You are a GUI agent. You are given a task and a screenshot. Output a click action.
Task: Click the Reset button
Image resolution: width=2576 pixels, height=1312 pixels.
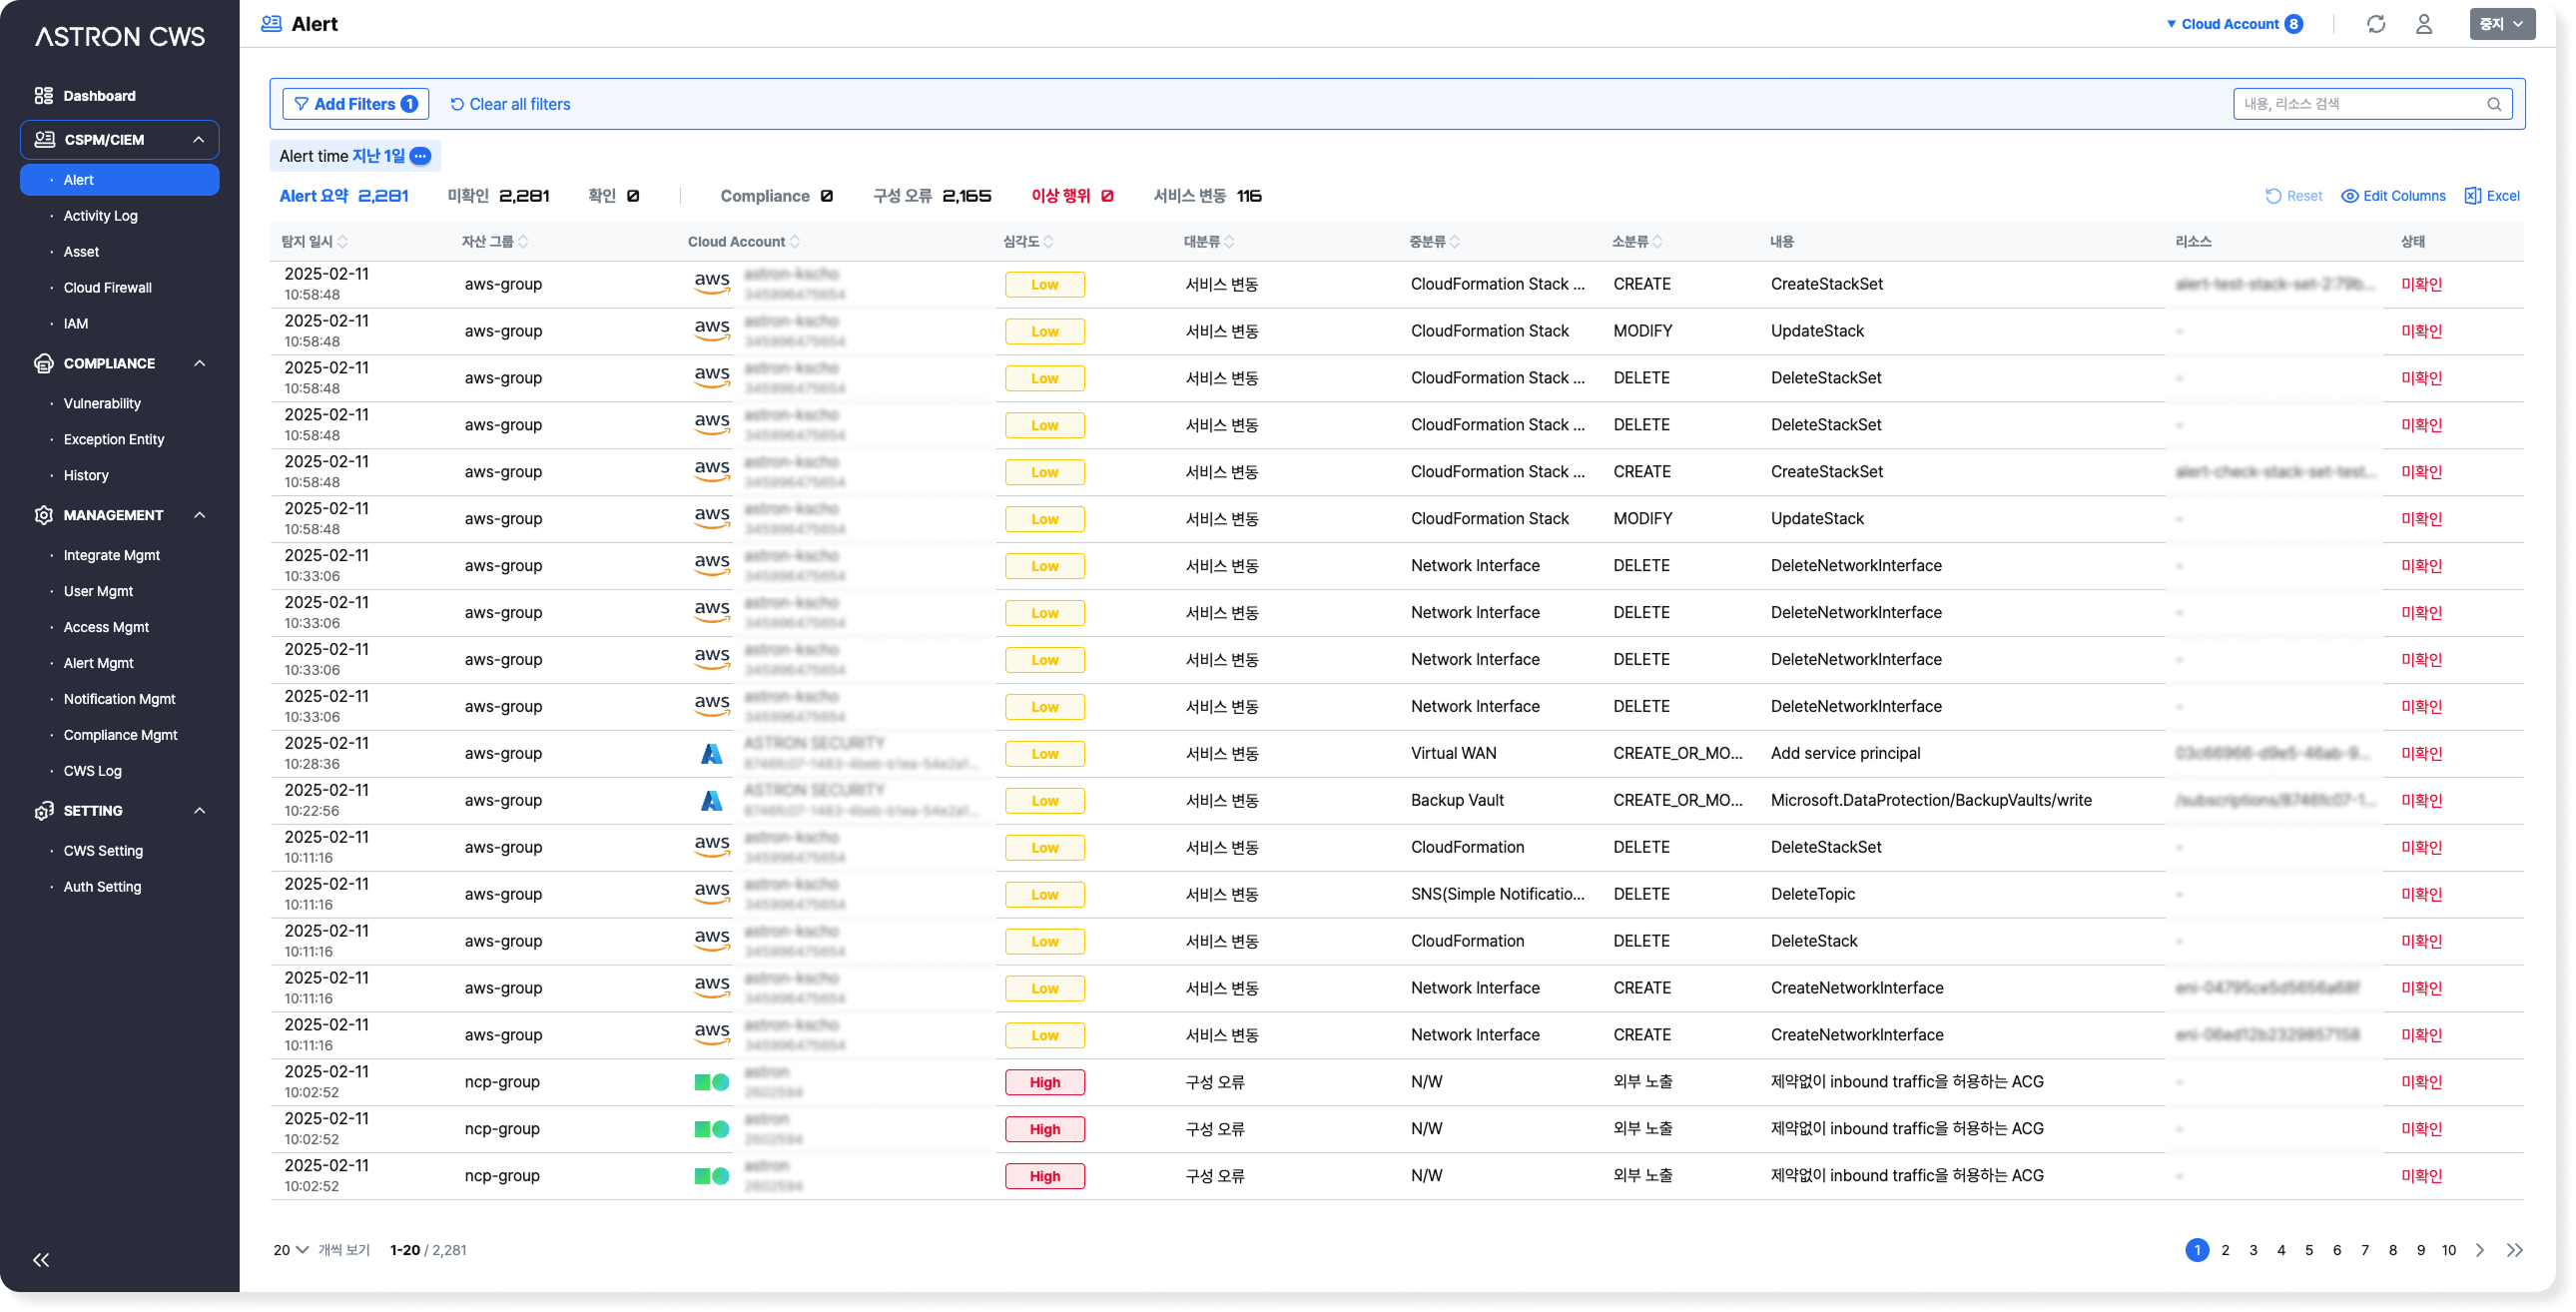point(2293,196)
